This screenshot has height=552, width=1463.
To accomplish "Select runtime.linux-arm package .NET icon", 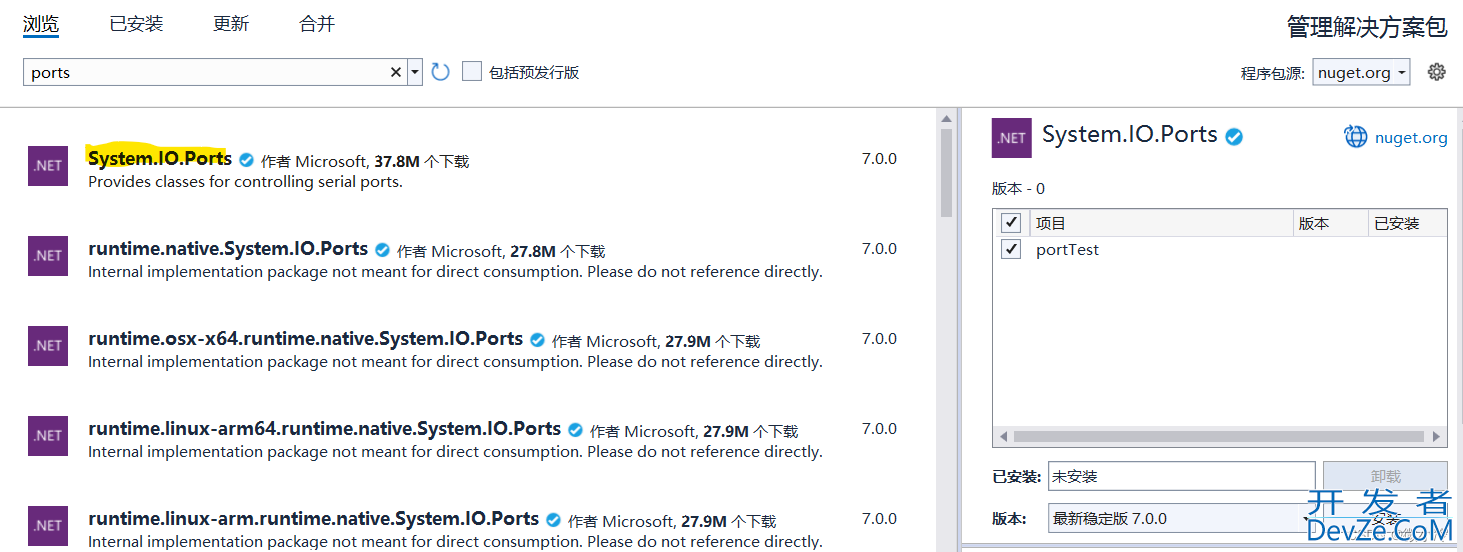I will [48, 526].
